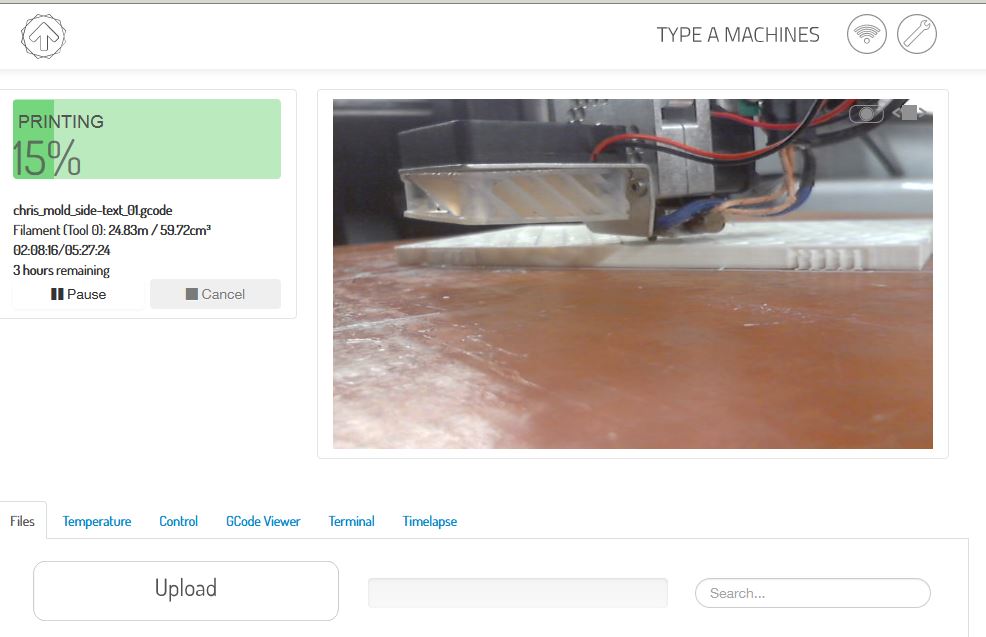
Task: Click the webcam snapshot camera icon
Action: click(866, 114)
